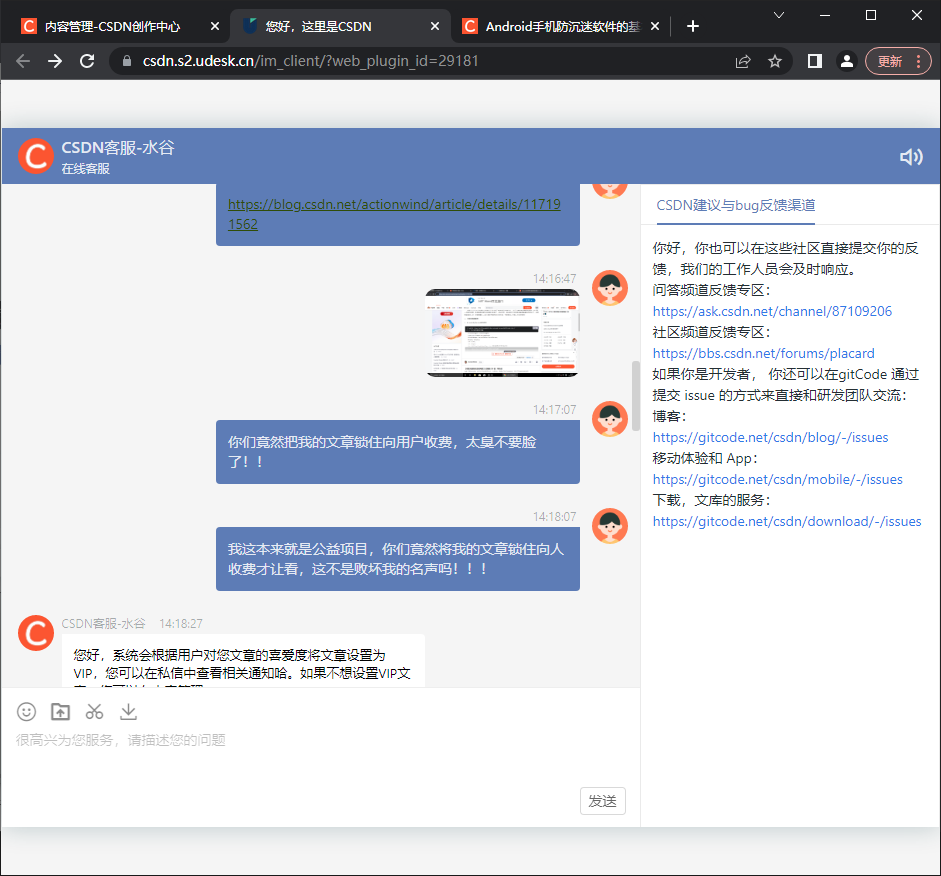941x876 pixels.
Task: Click the 更新 update button
Action: tap(890, 61)
